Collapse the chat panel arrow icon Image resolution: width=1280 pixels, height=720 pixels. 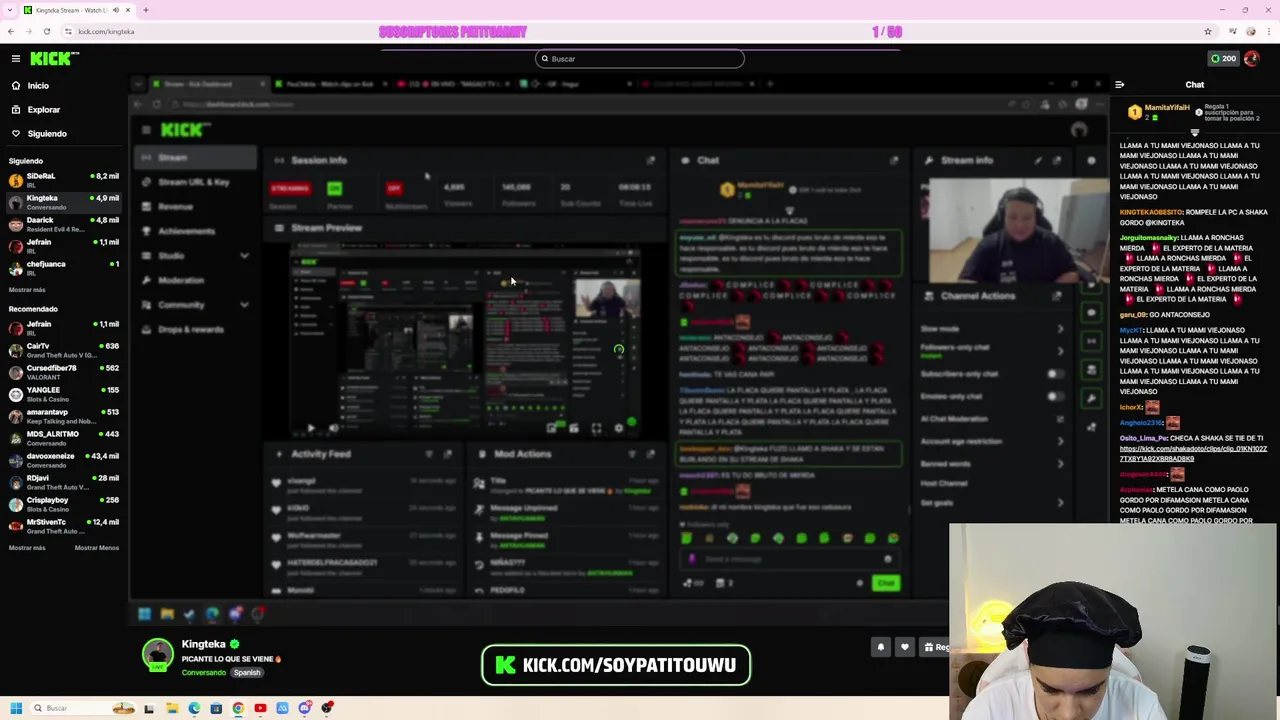[x=1119, y=85]
